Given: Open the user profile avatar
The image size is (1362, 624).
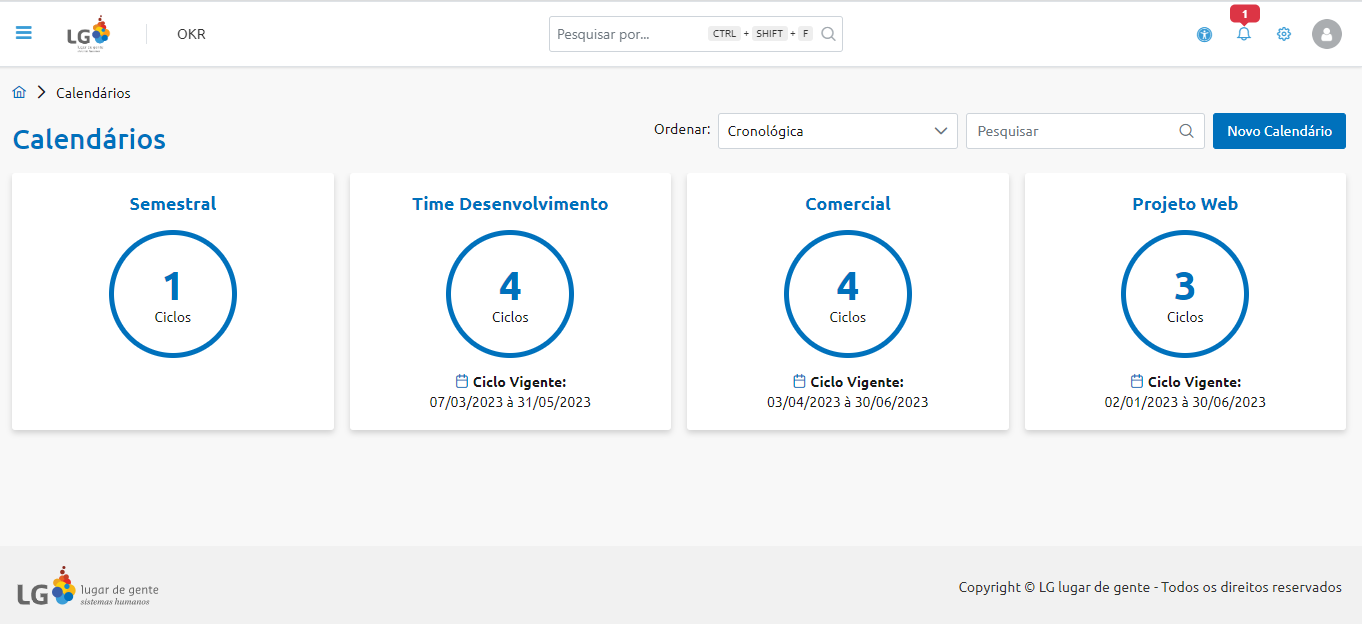Looking at the screenshot, I should pos(1326,34).
